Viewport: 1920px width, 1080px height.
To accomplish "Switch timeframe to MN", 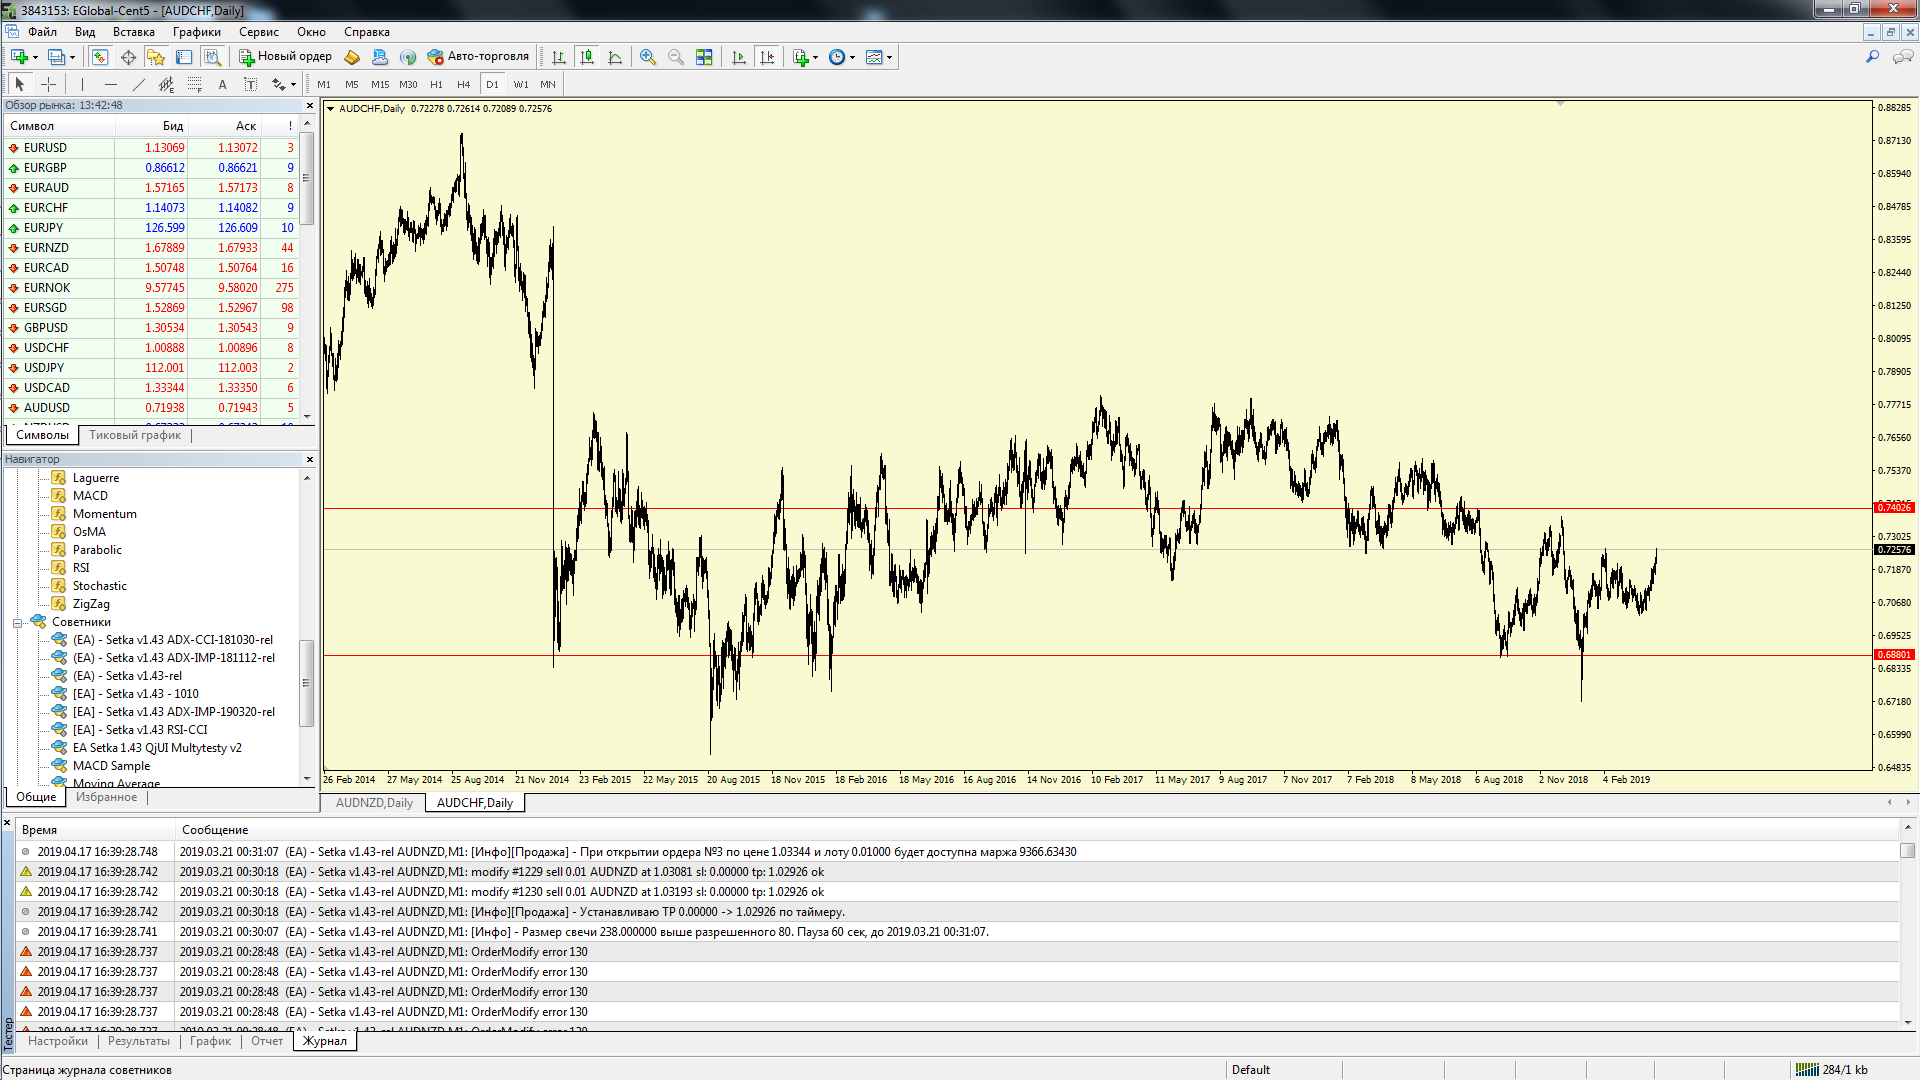I will click(x=548, y=84).
